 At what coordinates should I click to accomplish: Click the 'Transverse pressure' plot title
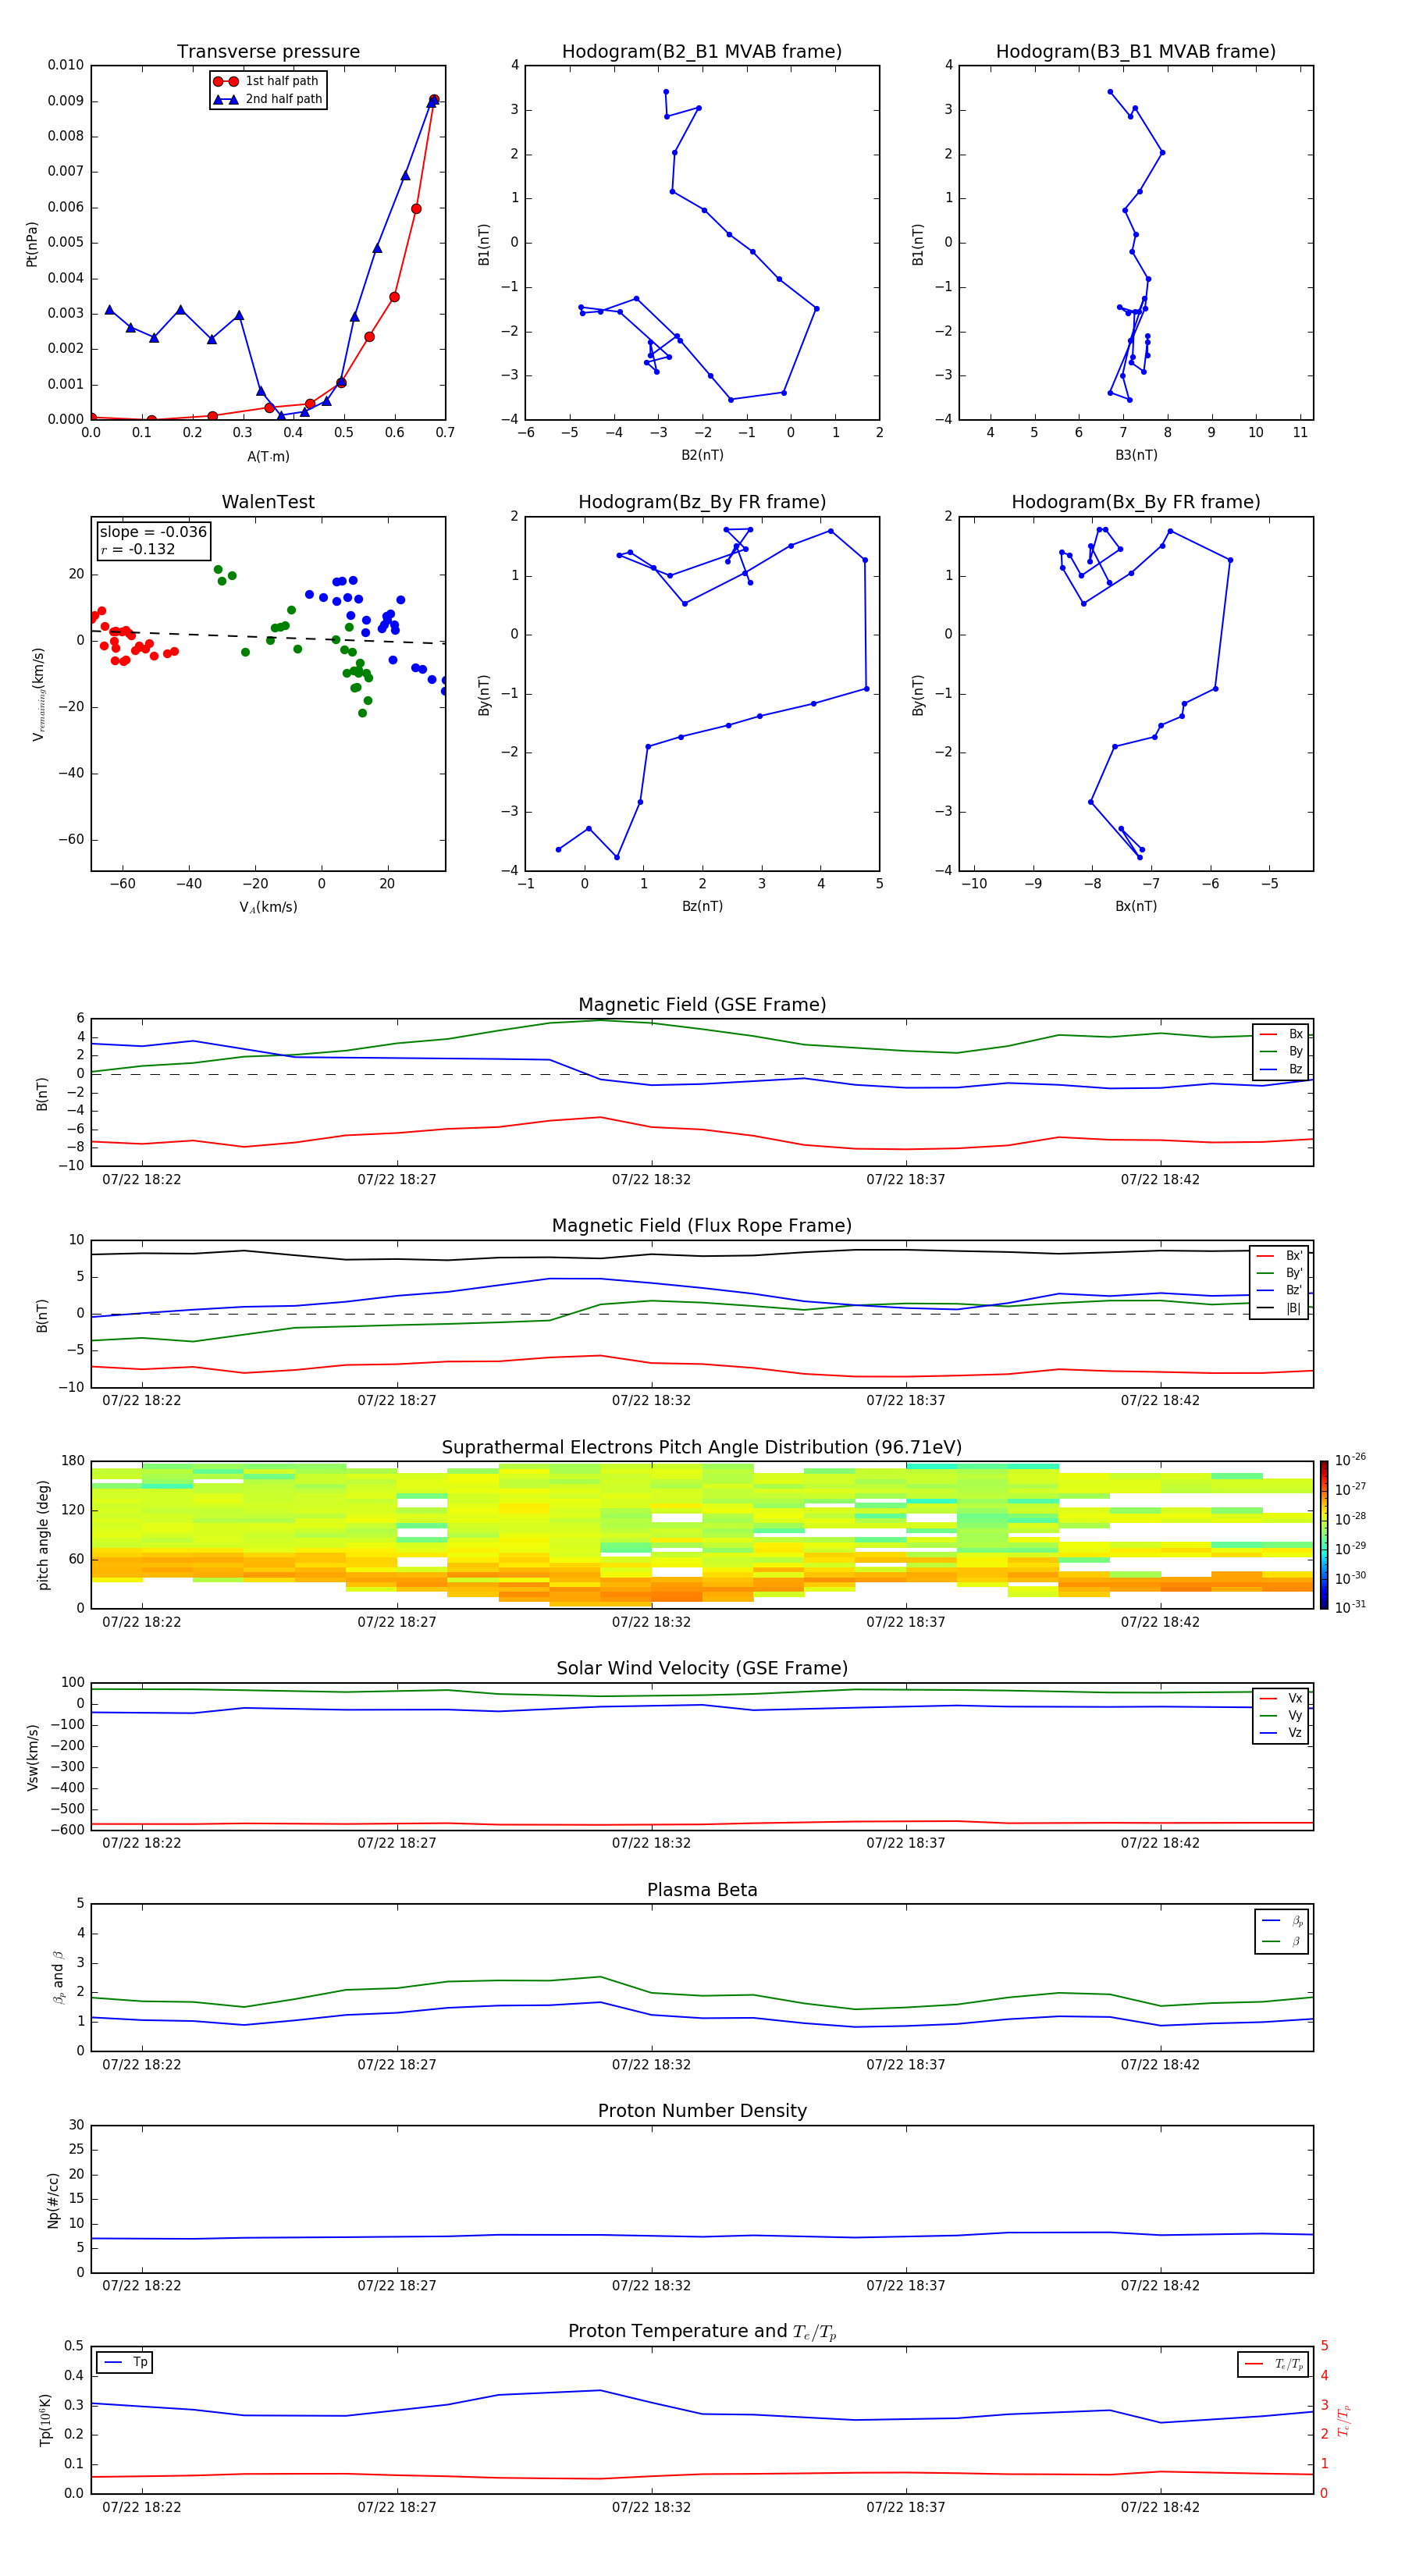pyautogui.click(x=268, y=51)
